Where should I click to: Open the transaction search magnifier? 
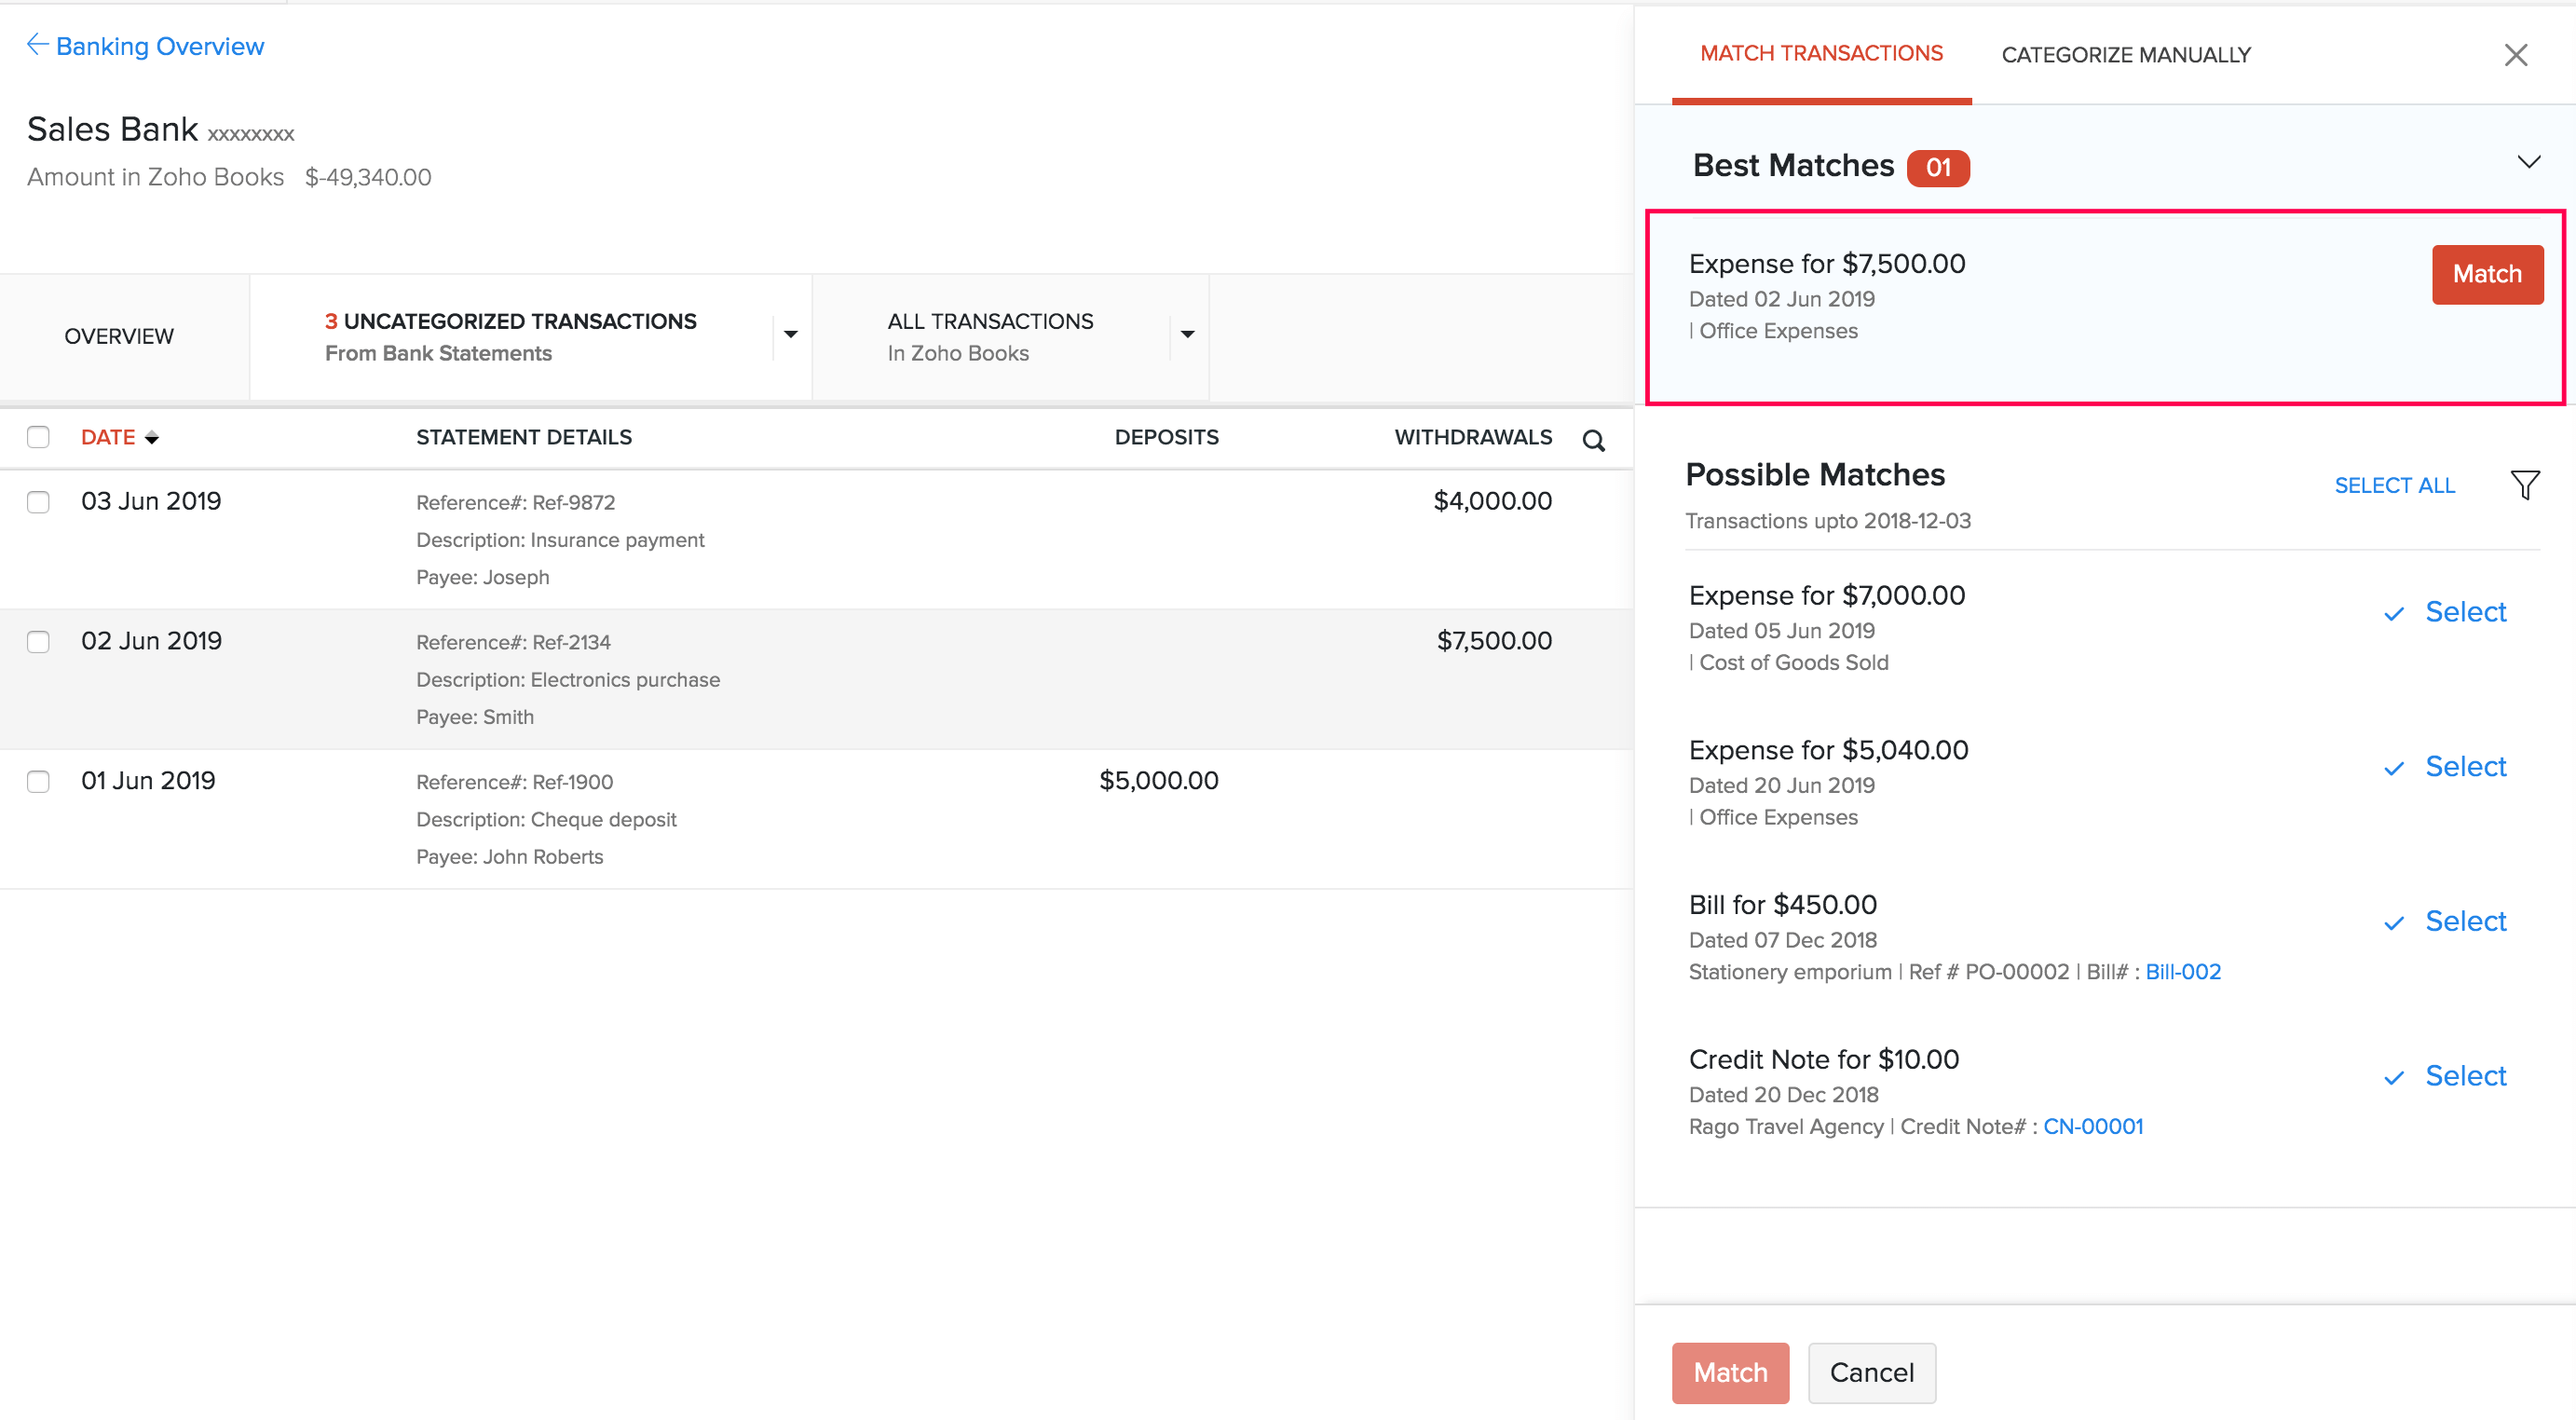1593,440
